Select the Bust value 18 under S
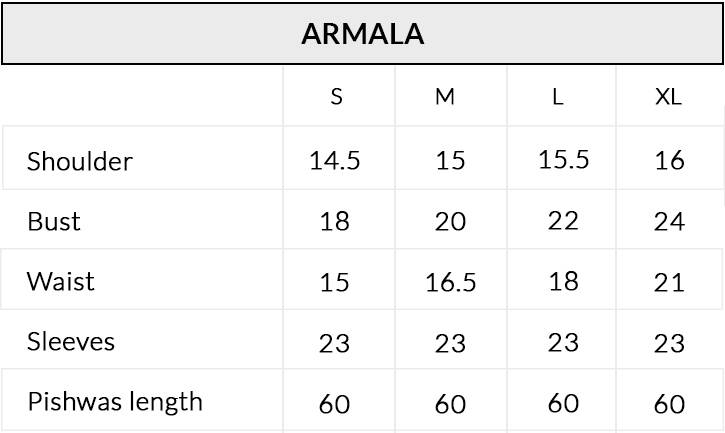 coord(334,222)
